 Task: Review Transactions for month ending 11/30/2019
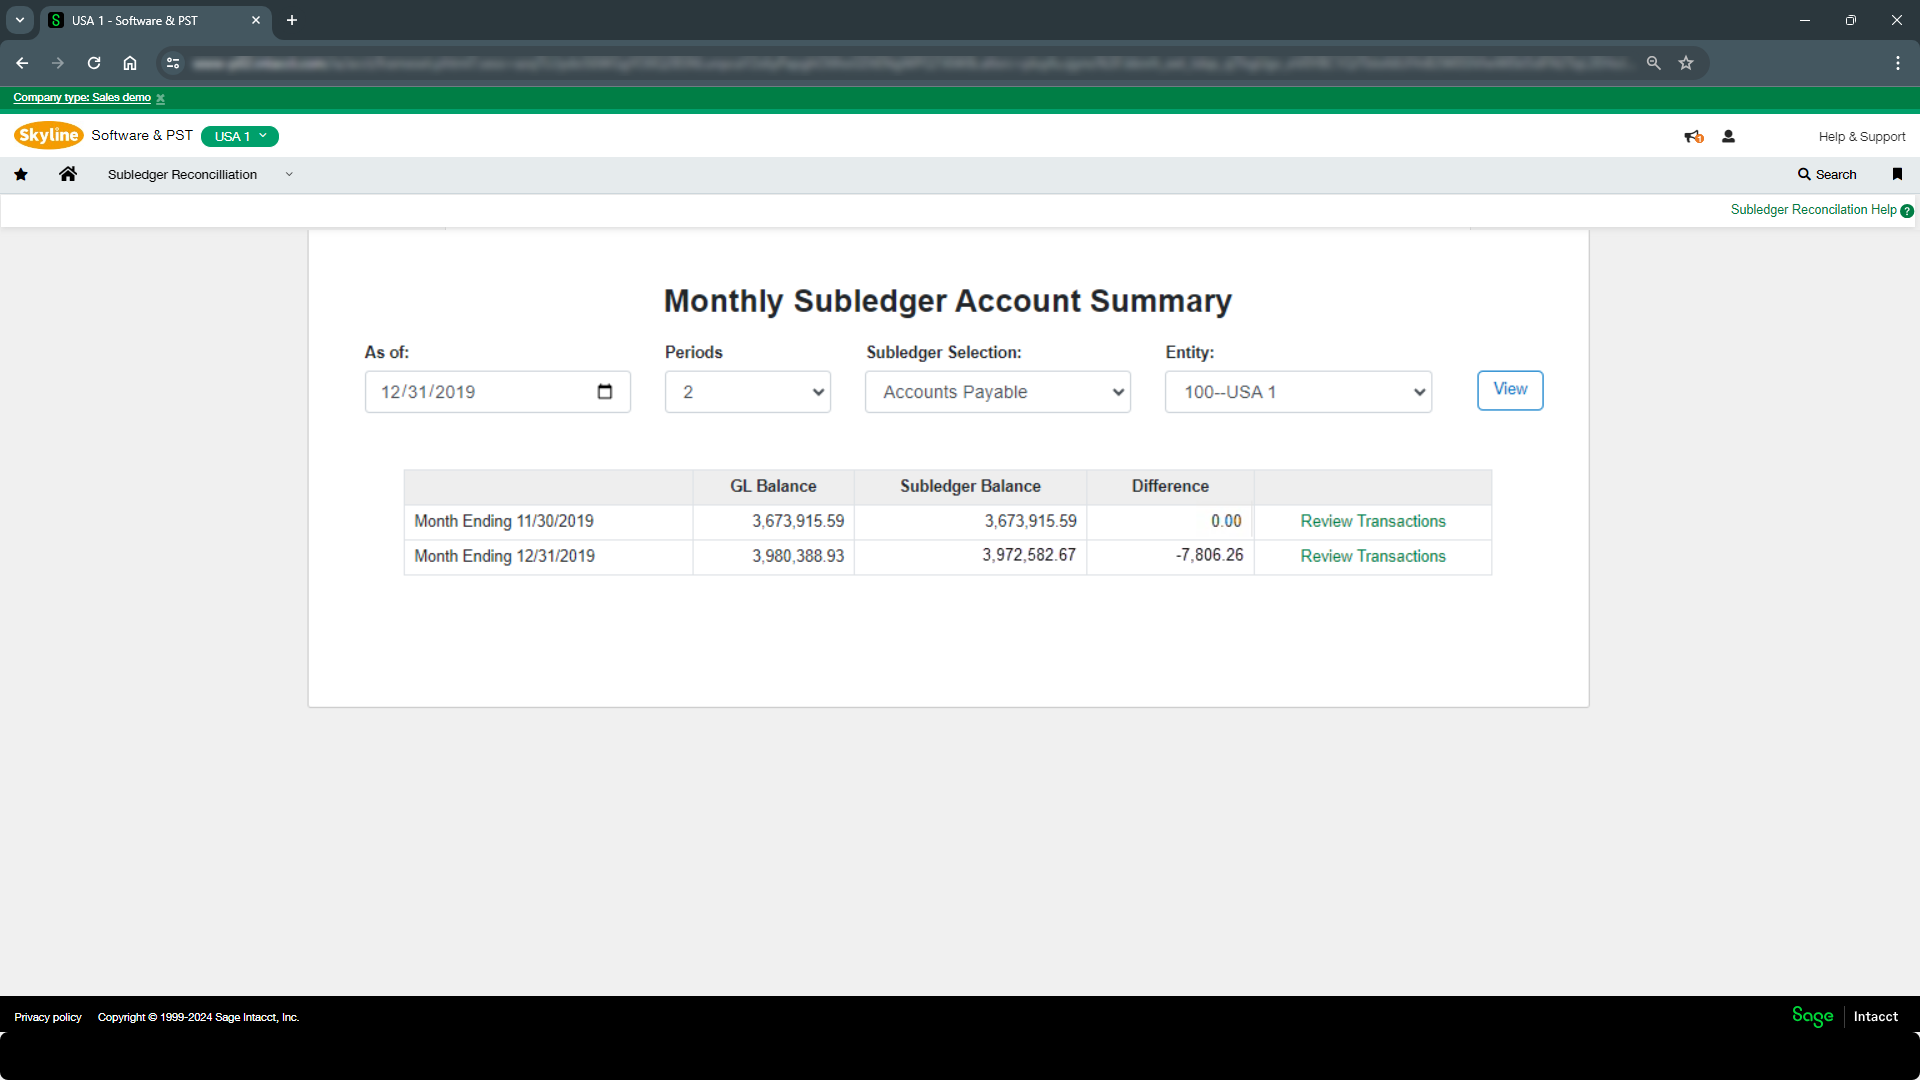1372,521
